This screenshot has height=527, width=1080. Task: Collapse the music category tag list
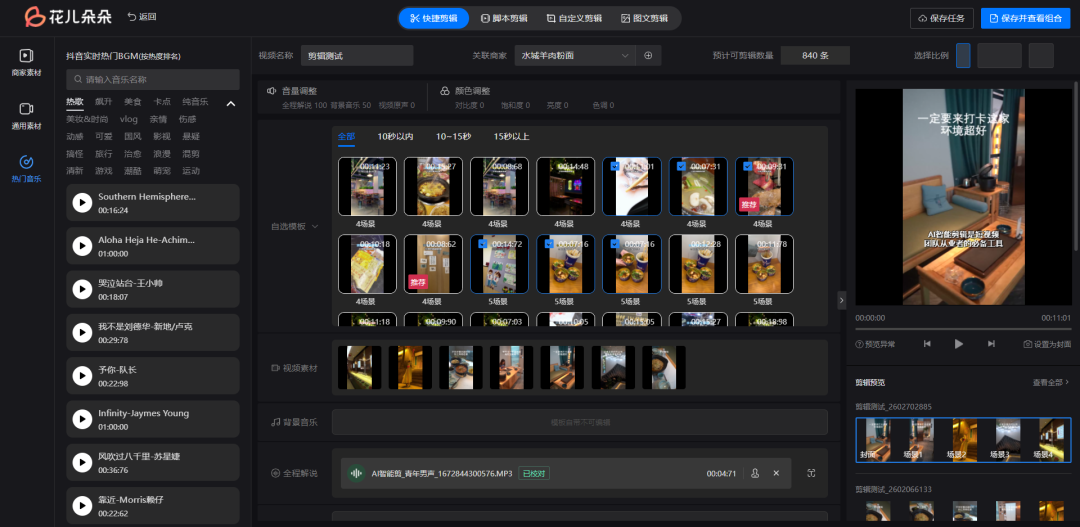coord(231,104)
